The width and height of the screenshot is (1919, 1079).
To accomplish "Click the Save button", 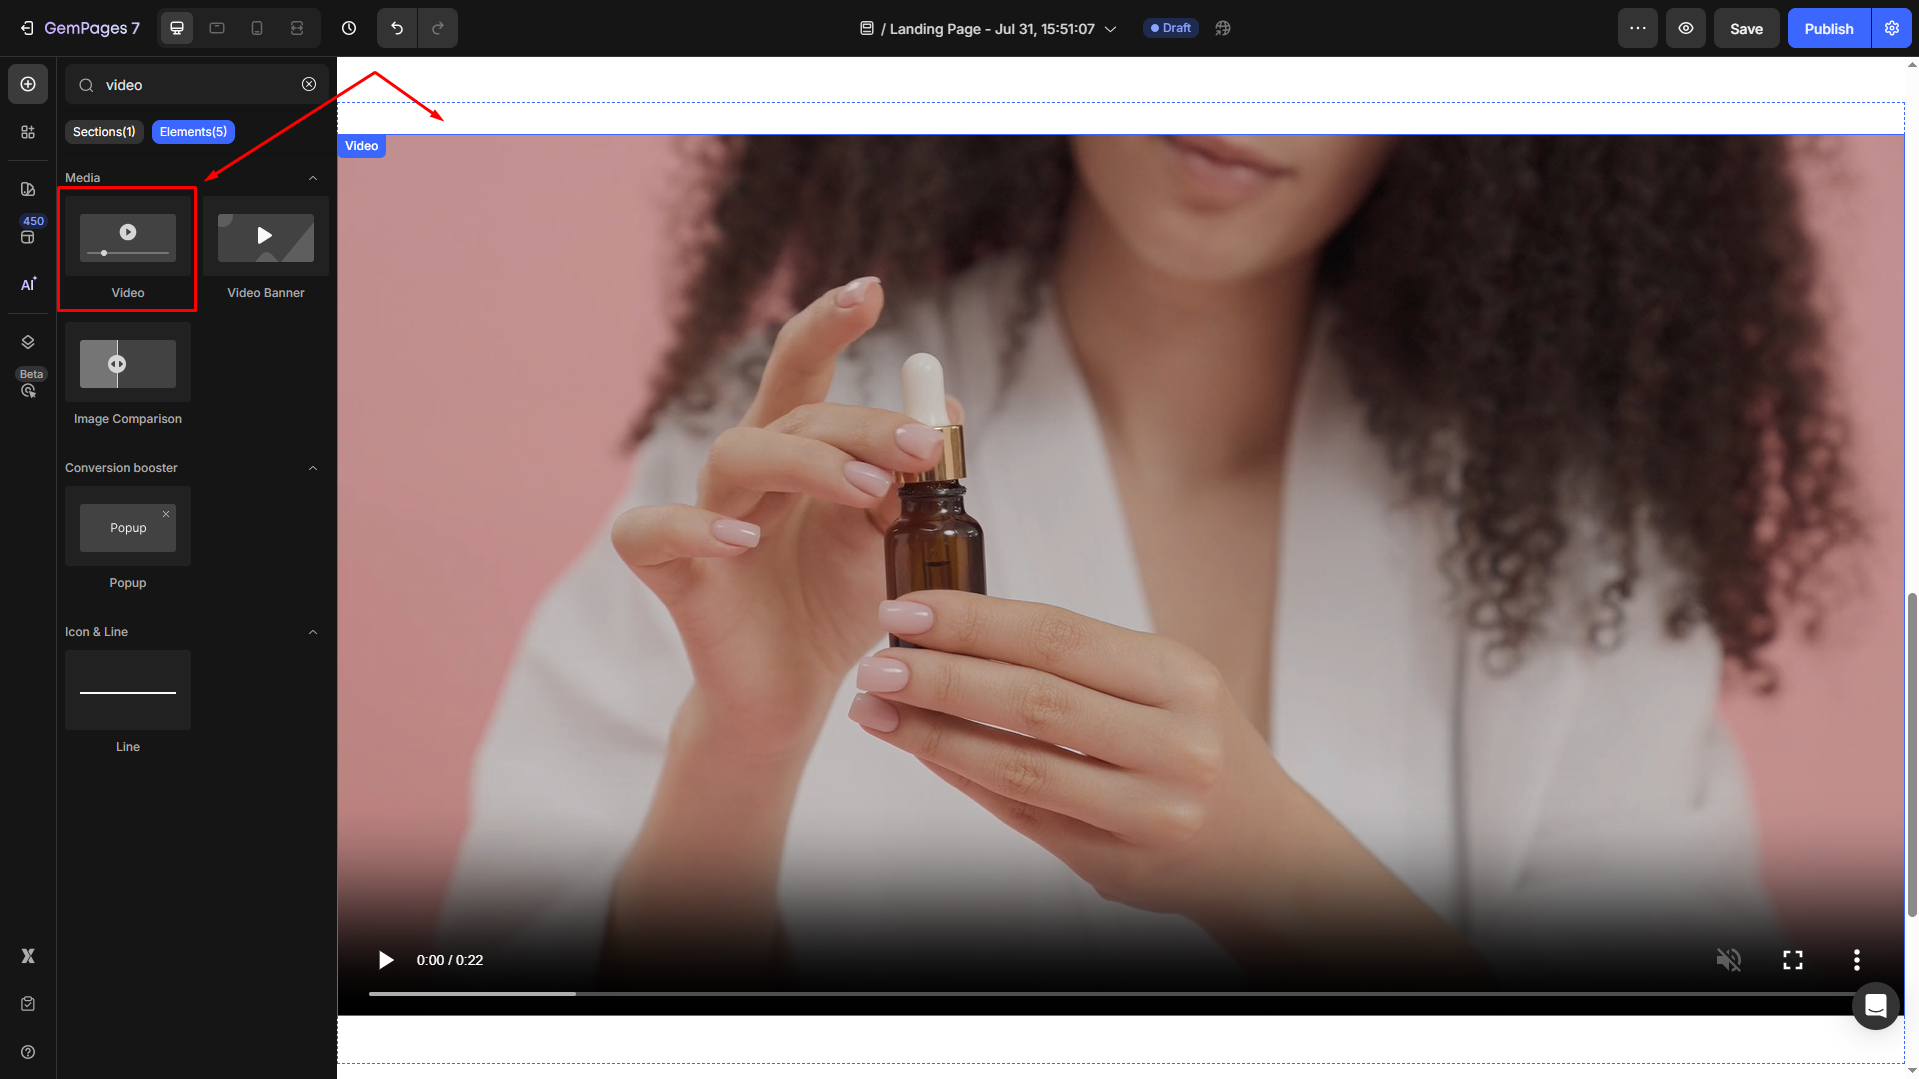I will pos(1746,28).
